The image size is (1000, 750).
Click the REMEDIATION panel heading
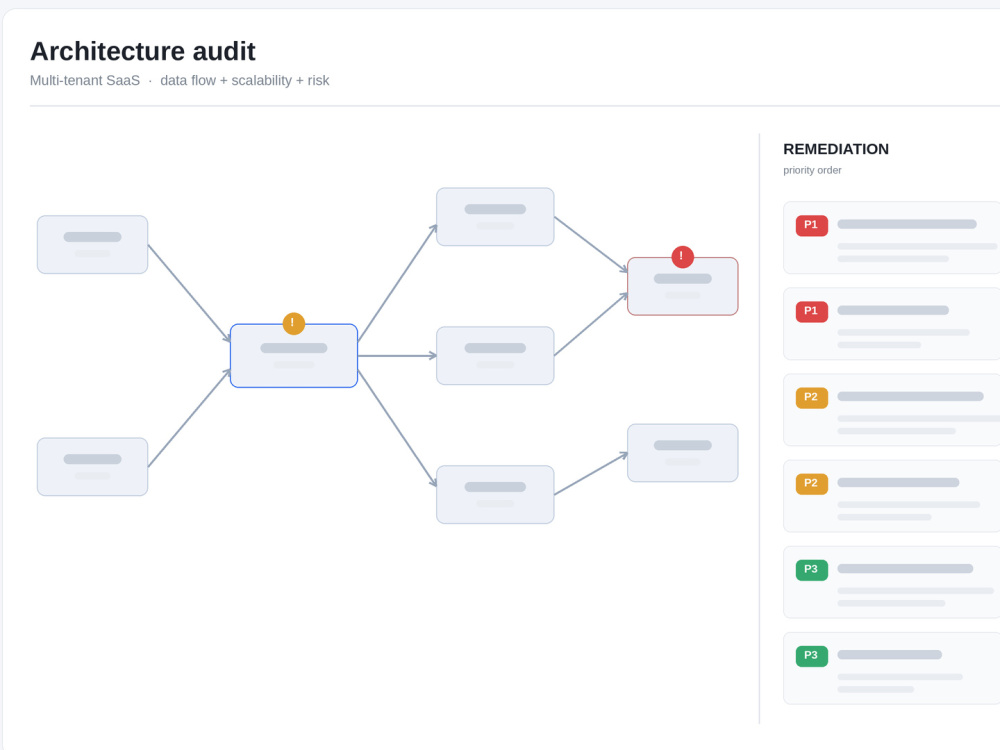pos(835,149)
